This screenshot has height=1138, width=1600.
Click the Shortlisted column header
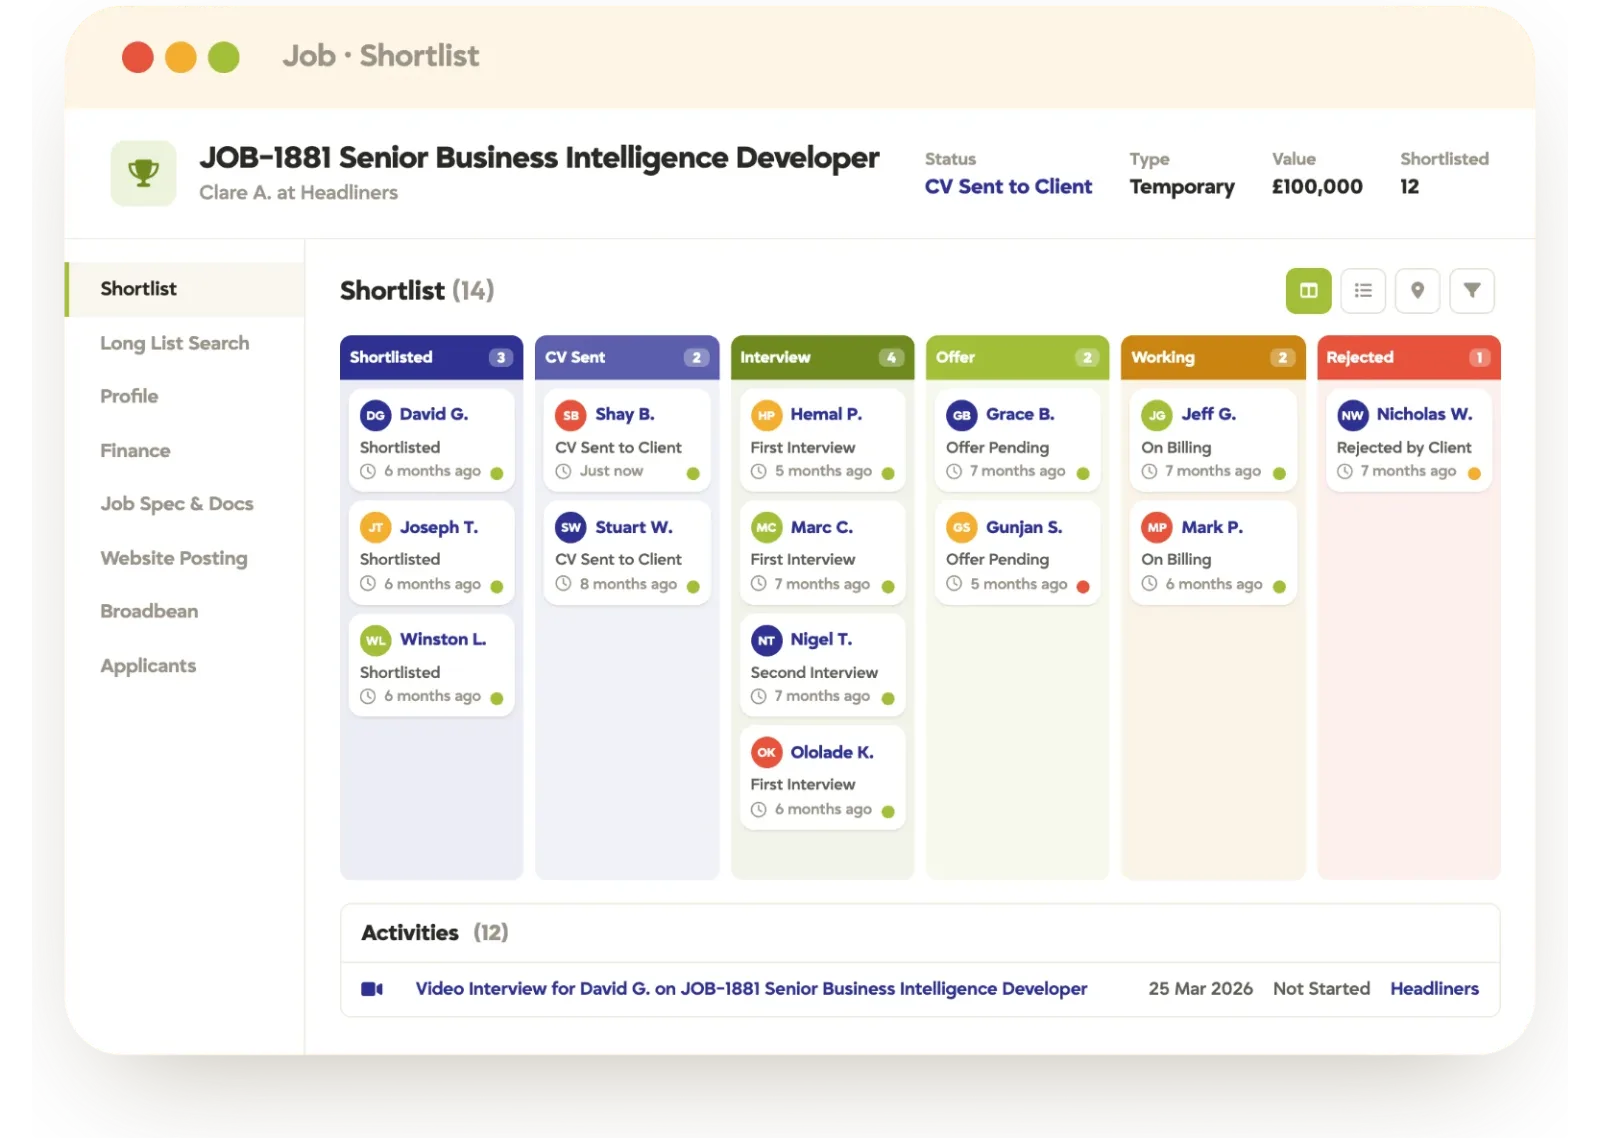pyautogui.click(x=431, y=357)
